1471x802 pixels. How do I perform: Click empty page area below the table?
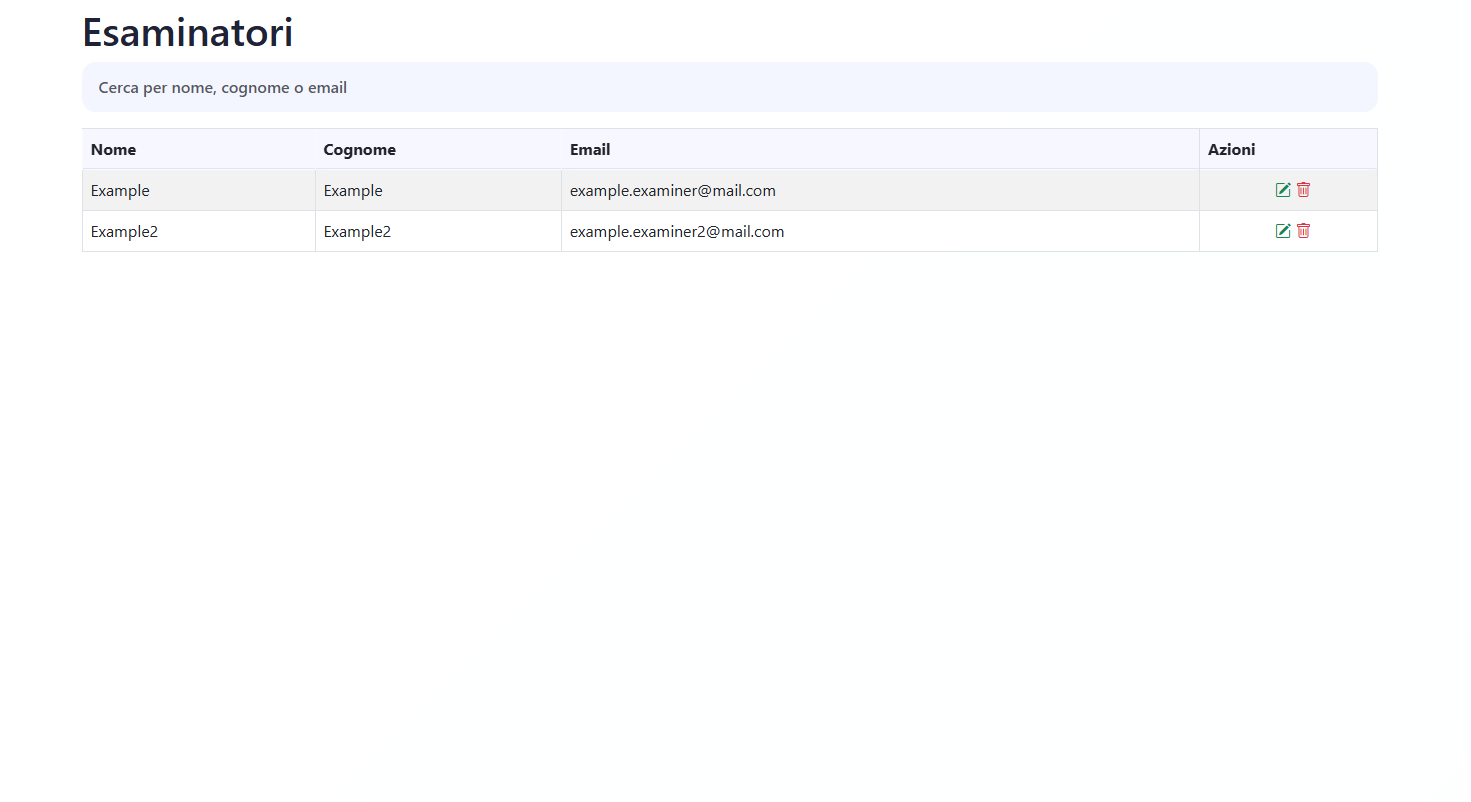pos(729,500)
